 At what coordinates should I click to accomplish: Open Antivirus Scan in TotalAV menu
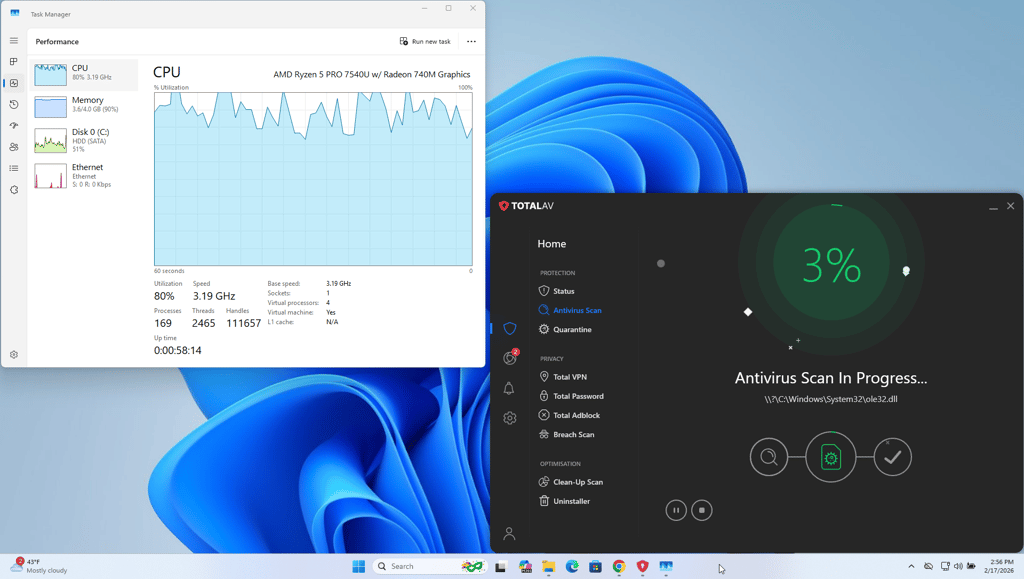pos(570,310)
